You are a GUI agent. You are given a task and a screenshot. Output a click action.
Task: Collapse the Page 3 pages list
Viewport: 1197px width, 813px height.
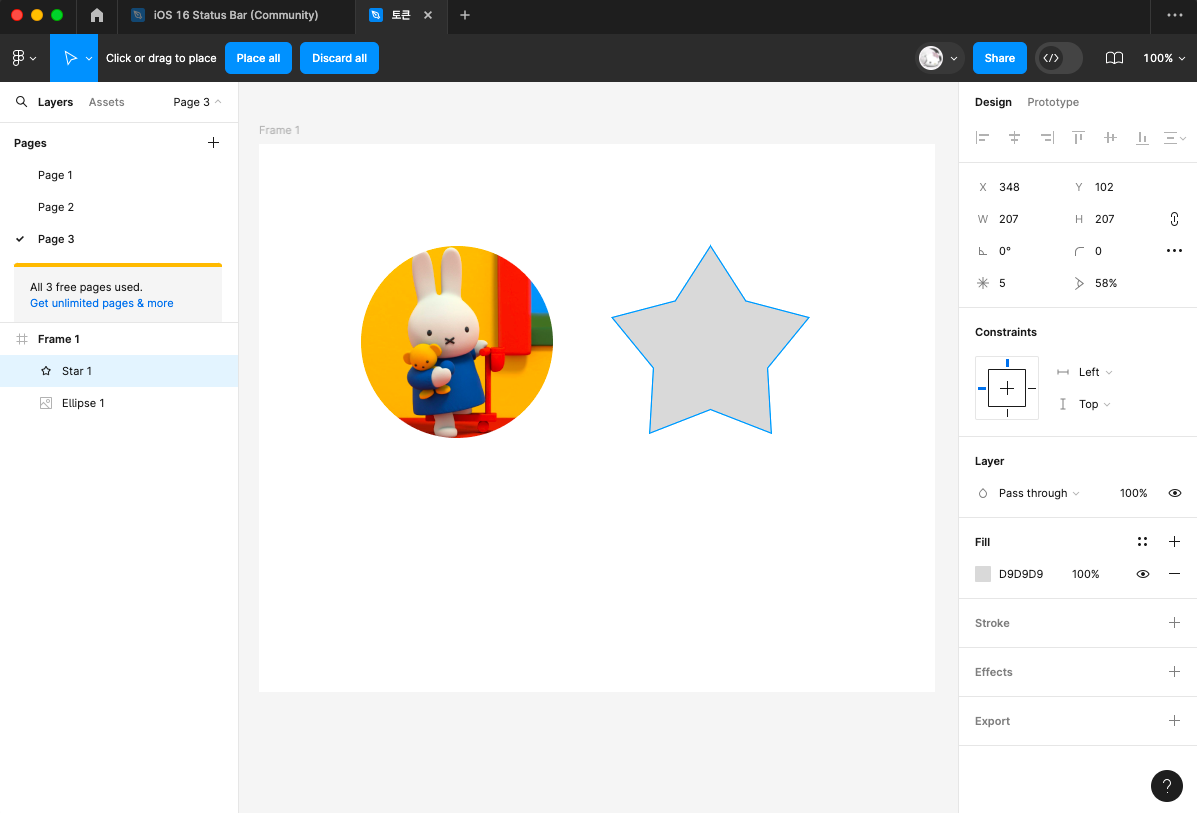click(197, 102)
